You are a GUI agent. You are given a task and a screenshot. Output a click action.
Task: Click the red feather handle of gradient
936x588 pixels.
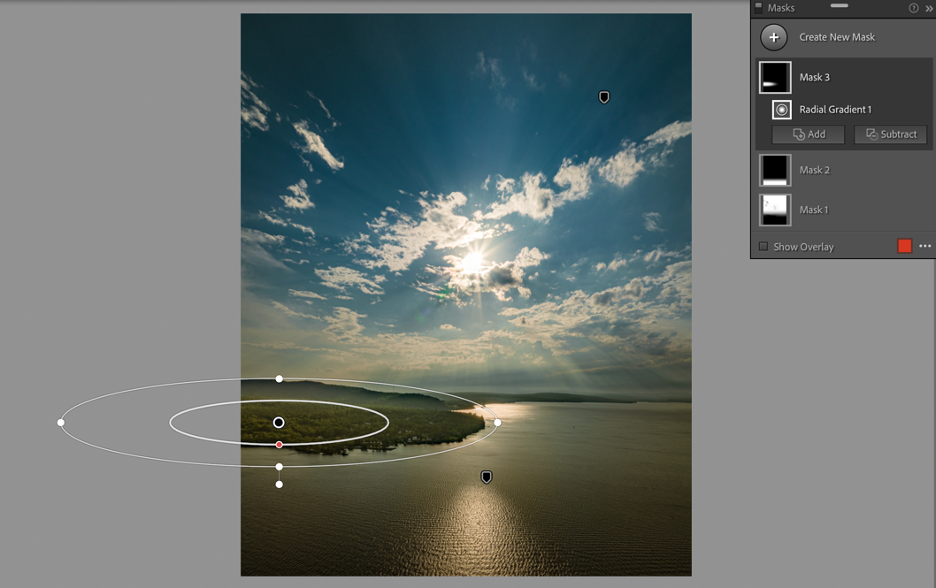[279, 444]
